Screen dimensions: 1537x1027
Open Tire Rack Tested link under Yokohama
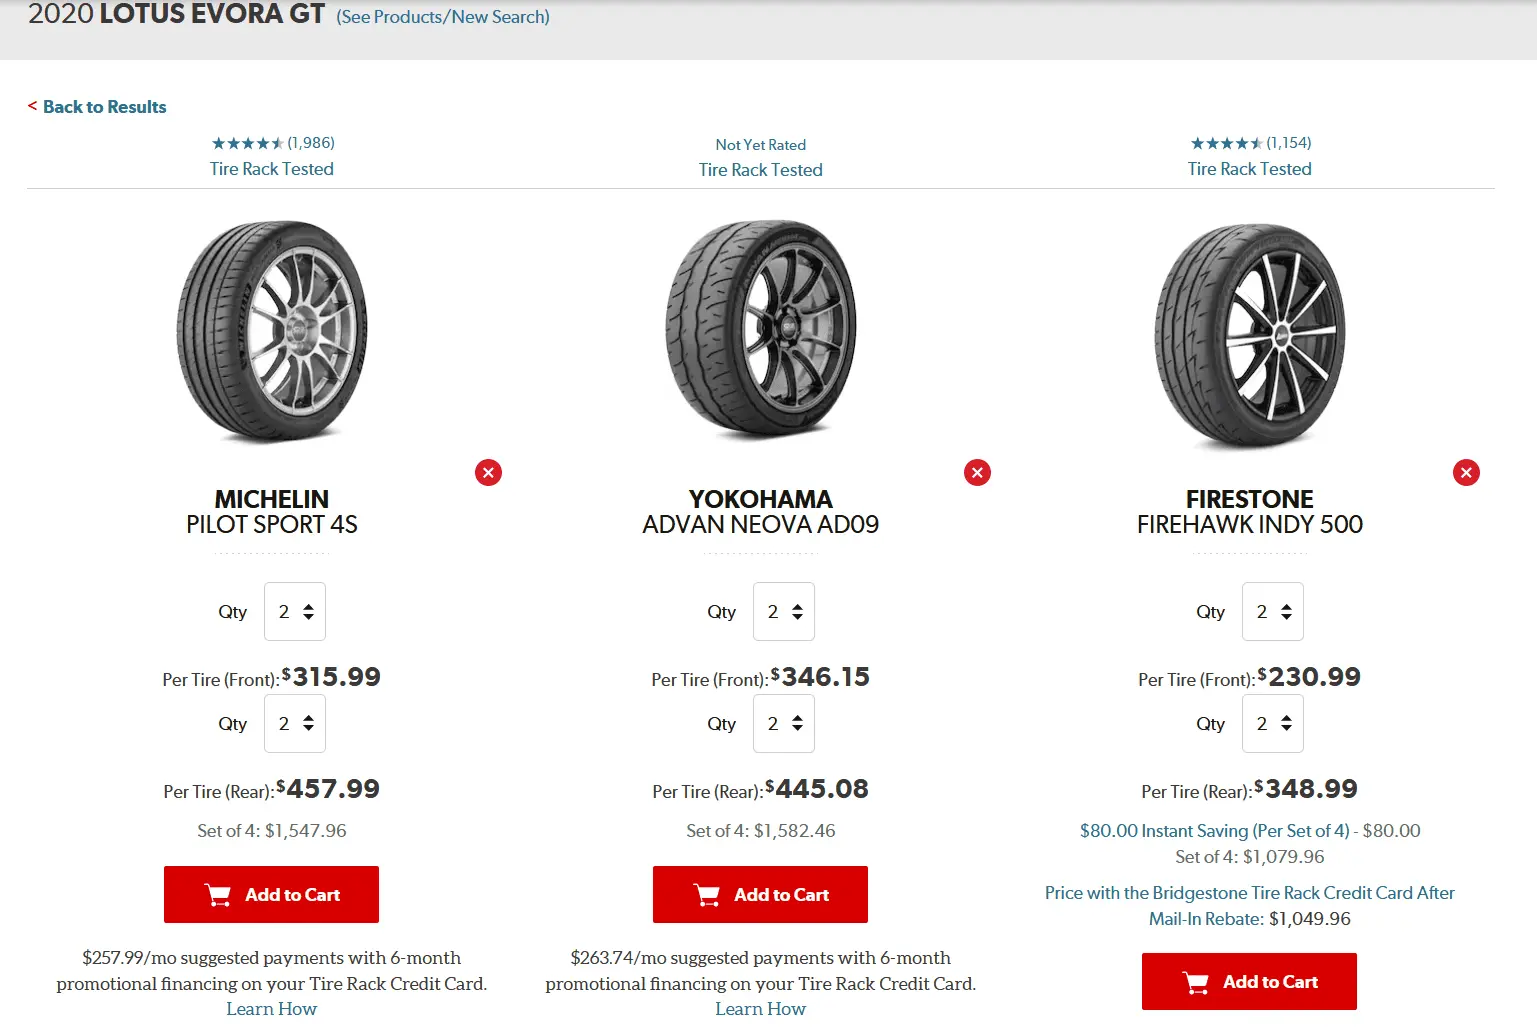point(761,170)
